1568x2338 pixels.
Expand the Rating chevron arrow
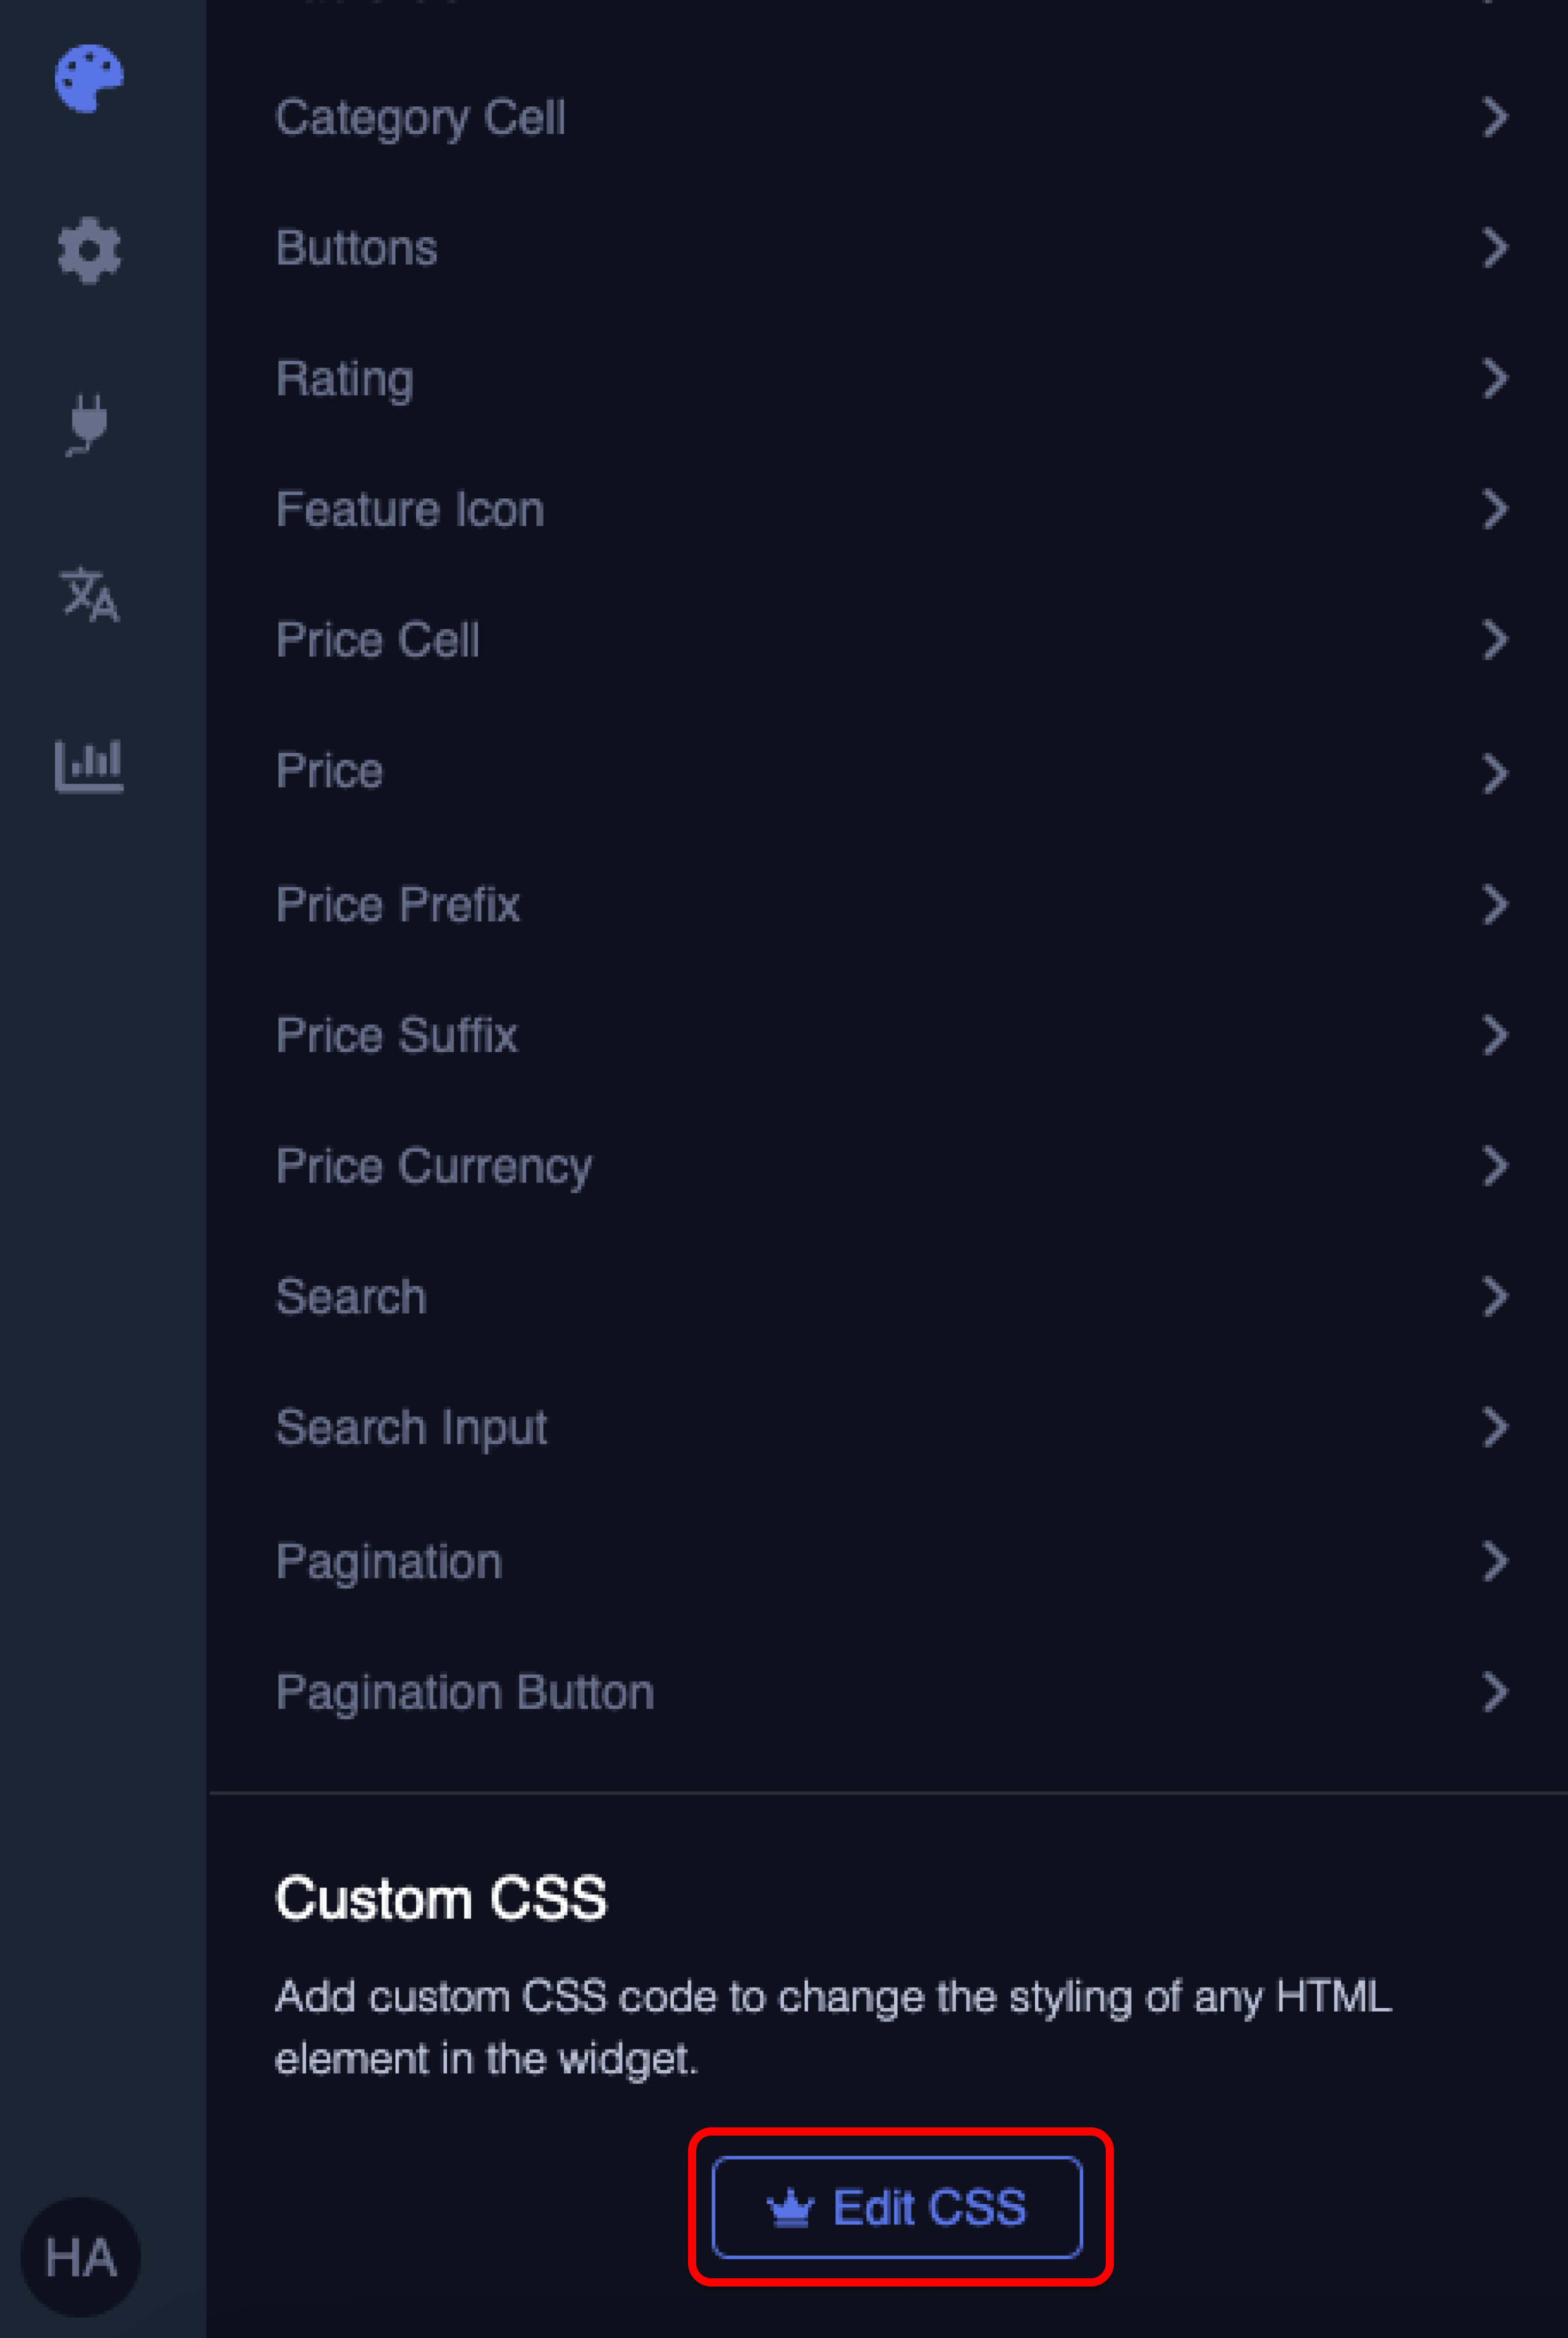[1494, 379]
